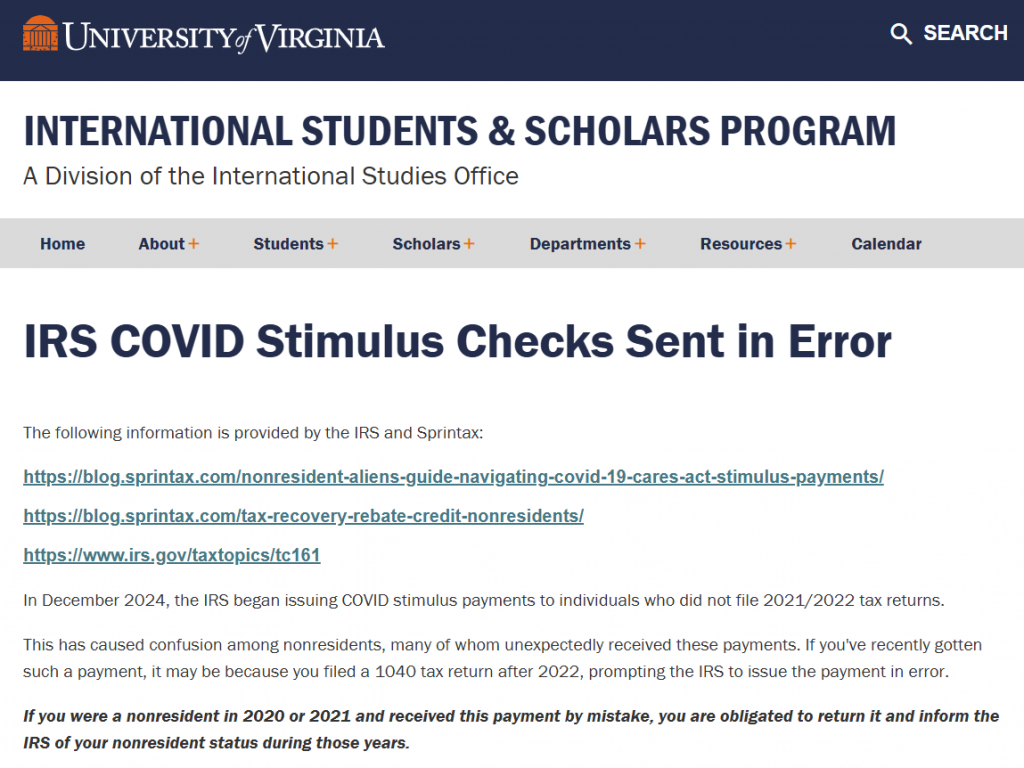Select the Scholars navigation label
This screenshot has height=768, width=1024.
(426, 244)
